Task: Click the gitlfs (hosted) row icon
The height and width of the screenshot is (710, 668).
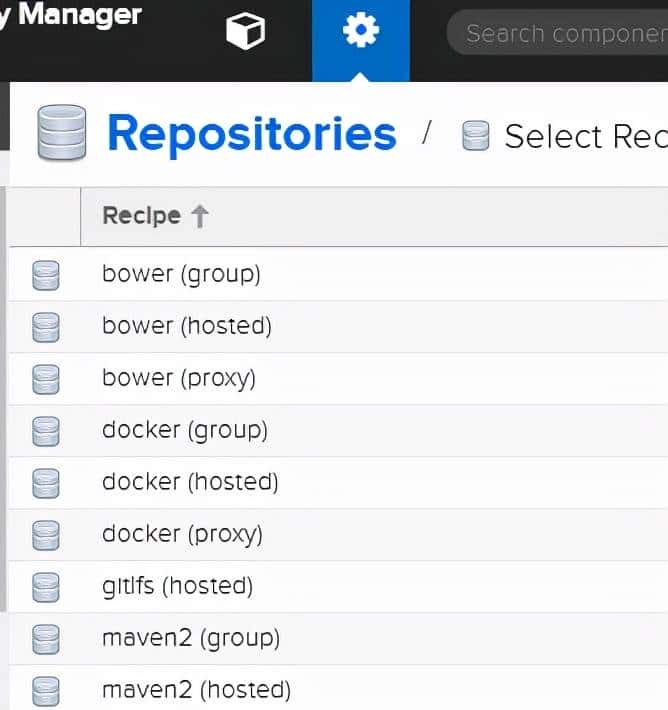Action: pos(46,586)
